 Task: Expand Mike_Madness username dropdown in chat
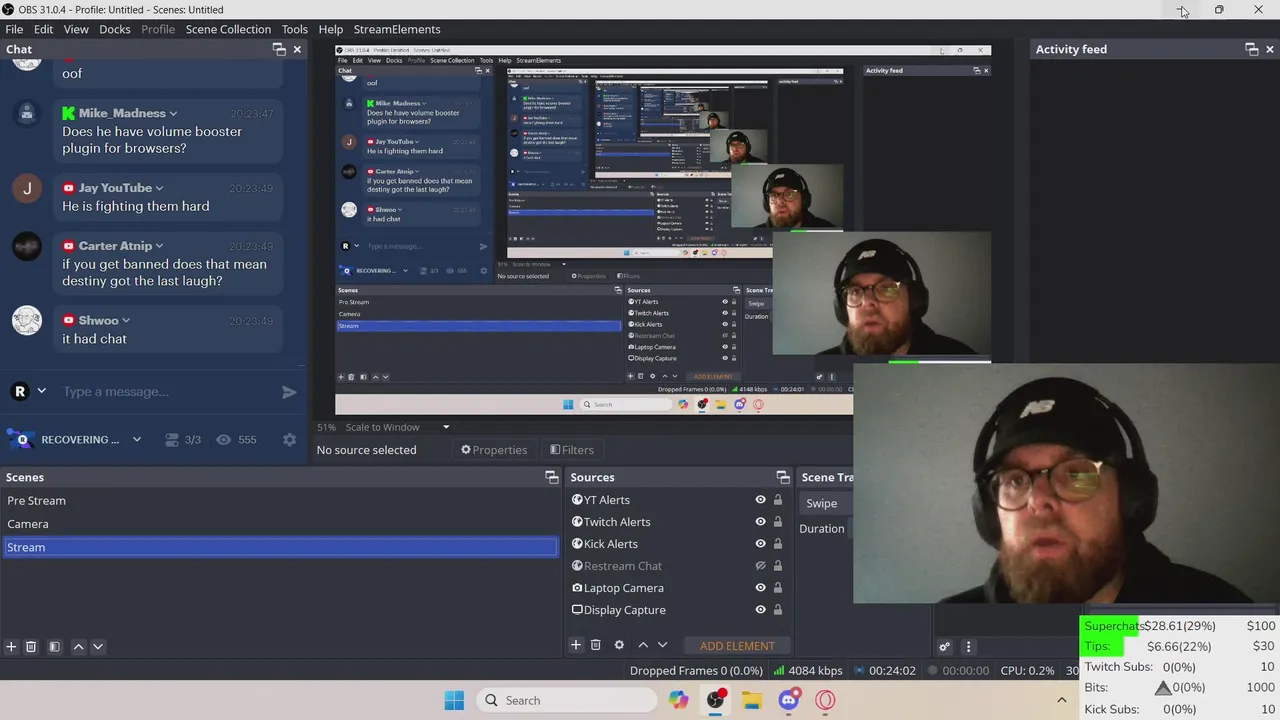coord(174,114)
